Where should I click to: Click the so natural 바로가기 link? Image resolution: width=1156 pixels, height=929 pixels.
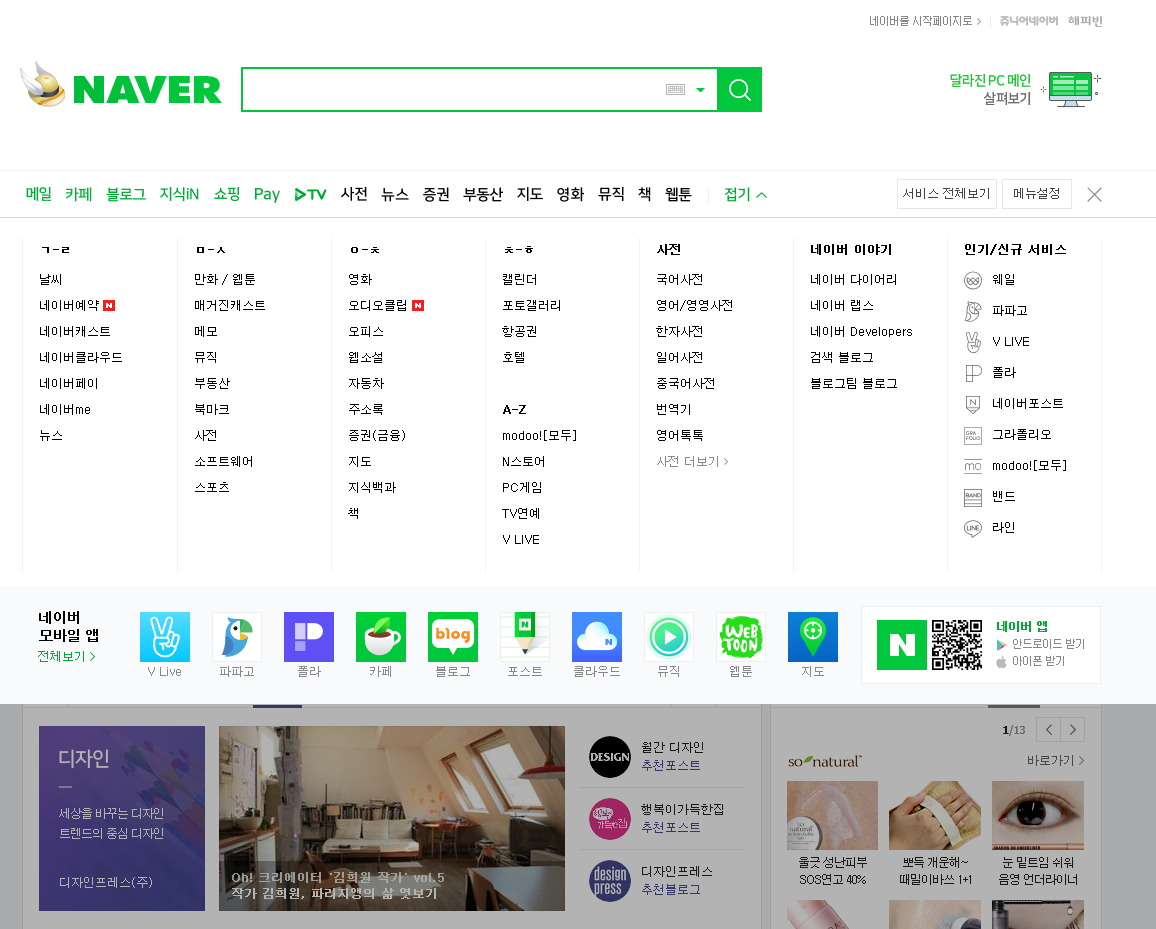(1055, 761)
